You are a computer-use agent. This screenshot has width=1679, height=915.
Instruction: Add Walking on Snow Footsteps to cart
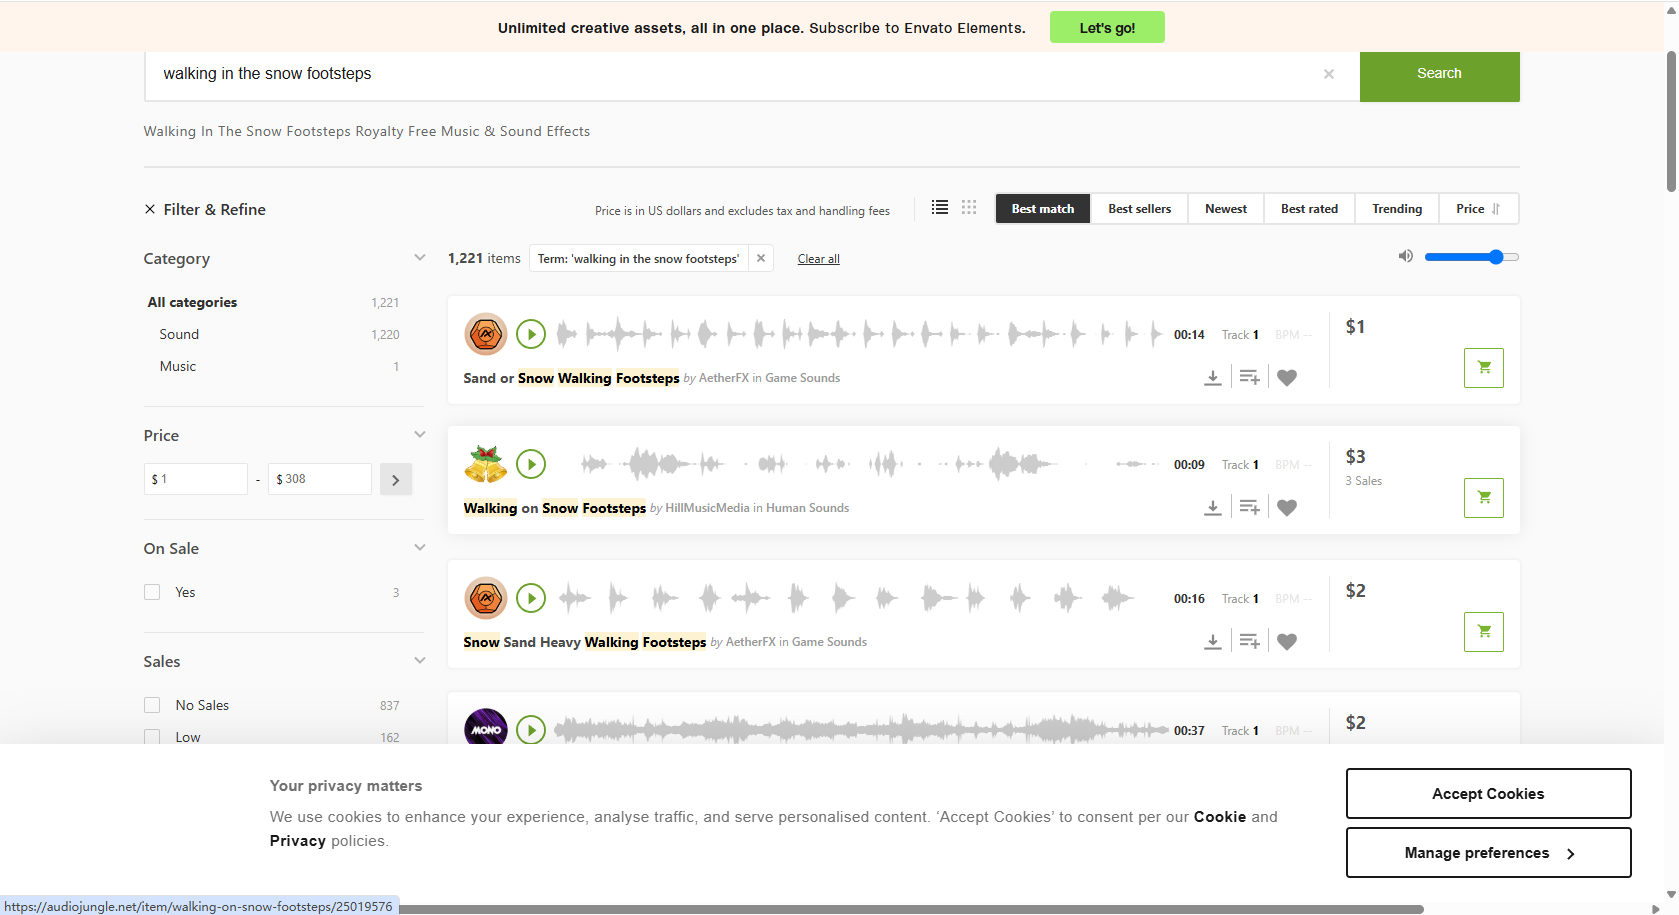pos(1484,498)
